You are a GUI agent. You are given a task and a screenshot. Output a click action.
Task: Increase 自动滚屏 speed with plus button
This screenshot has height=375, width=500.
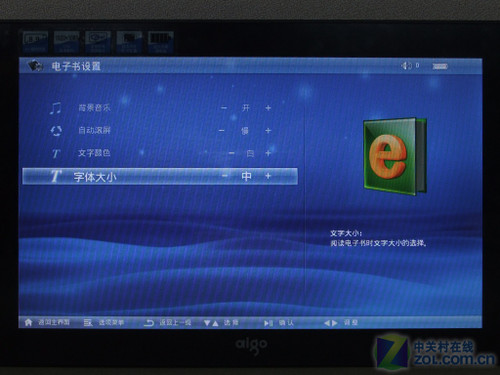point(268,131)
